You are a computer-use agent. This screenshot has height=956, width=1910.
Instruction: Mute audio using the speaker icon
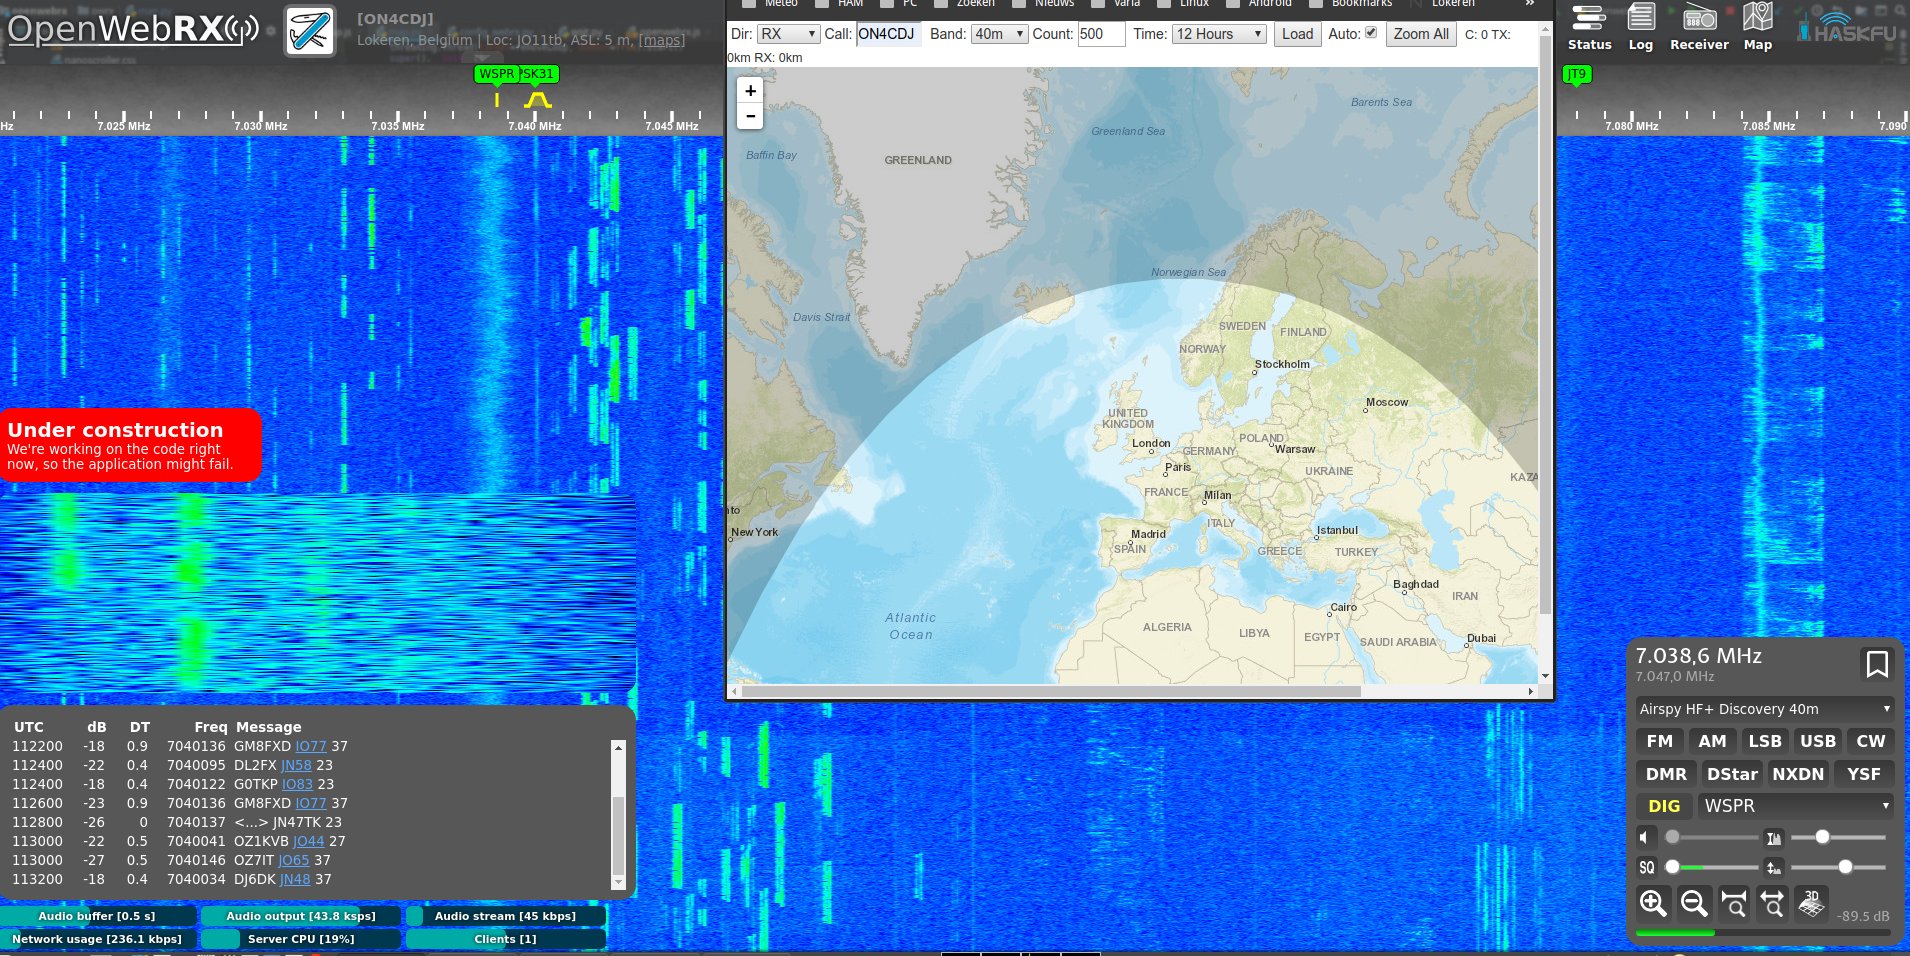coord(1646,837)
